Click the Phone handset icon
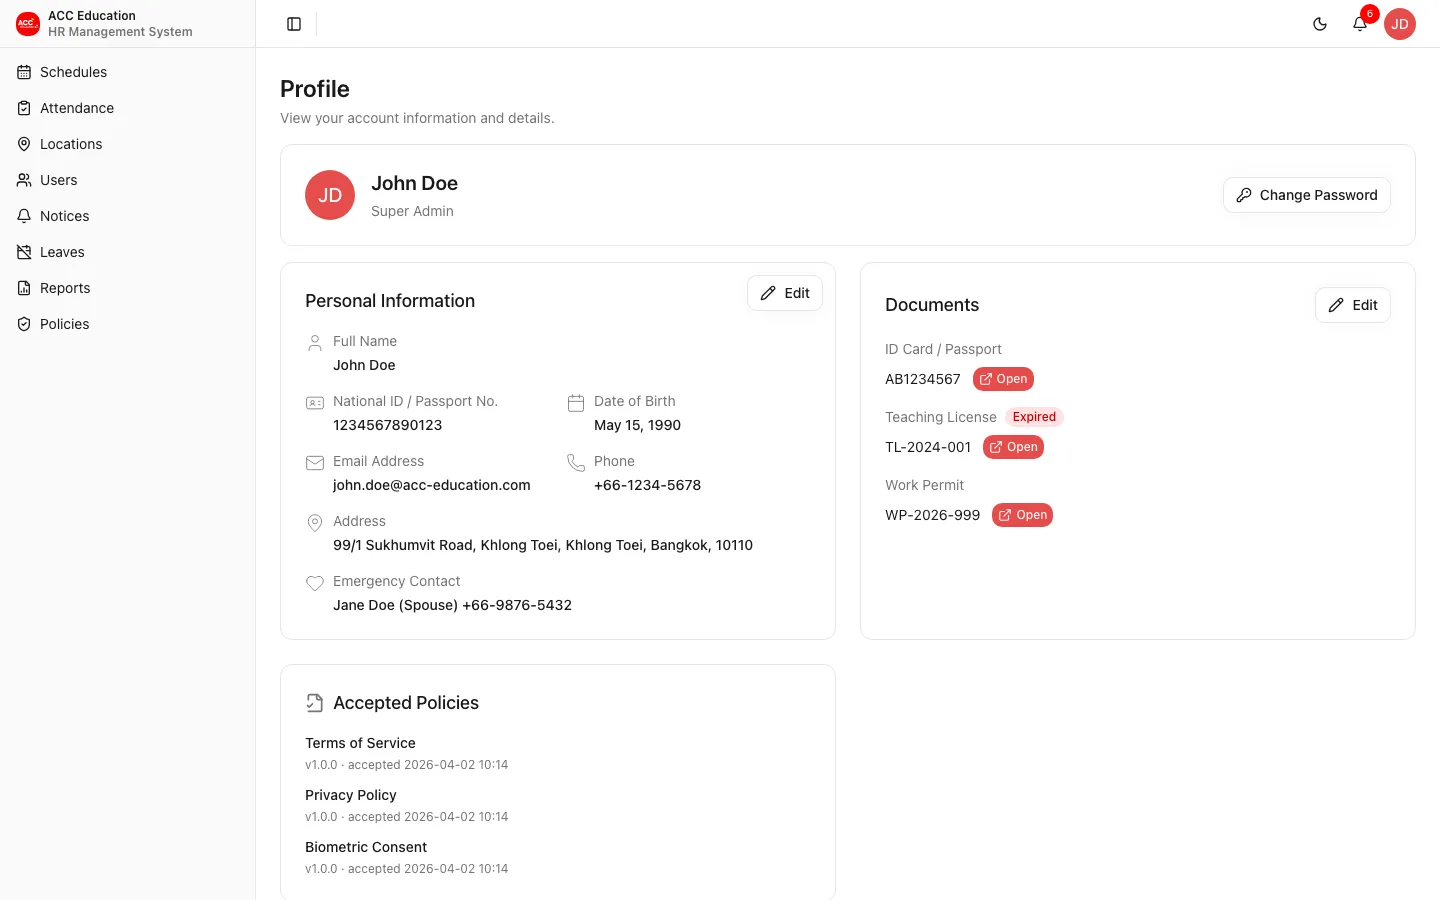The image size is (1440, 900). (x=576, y=463)
